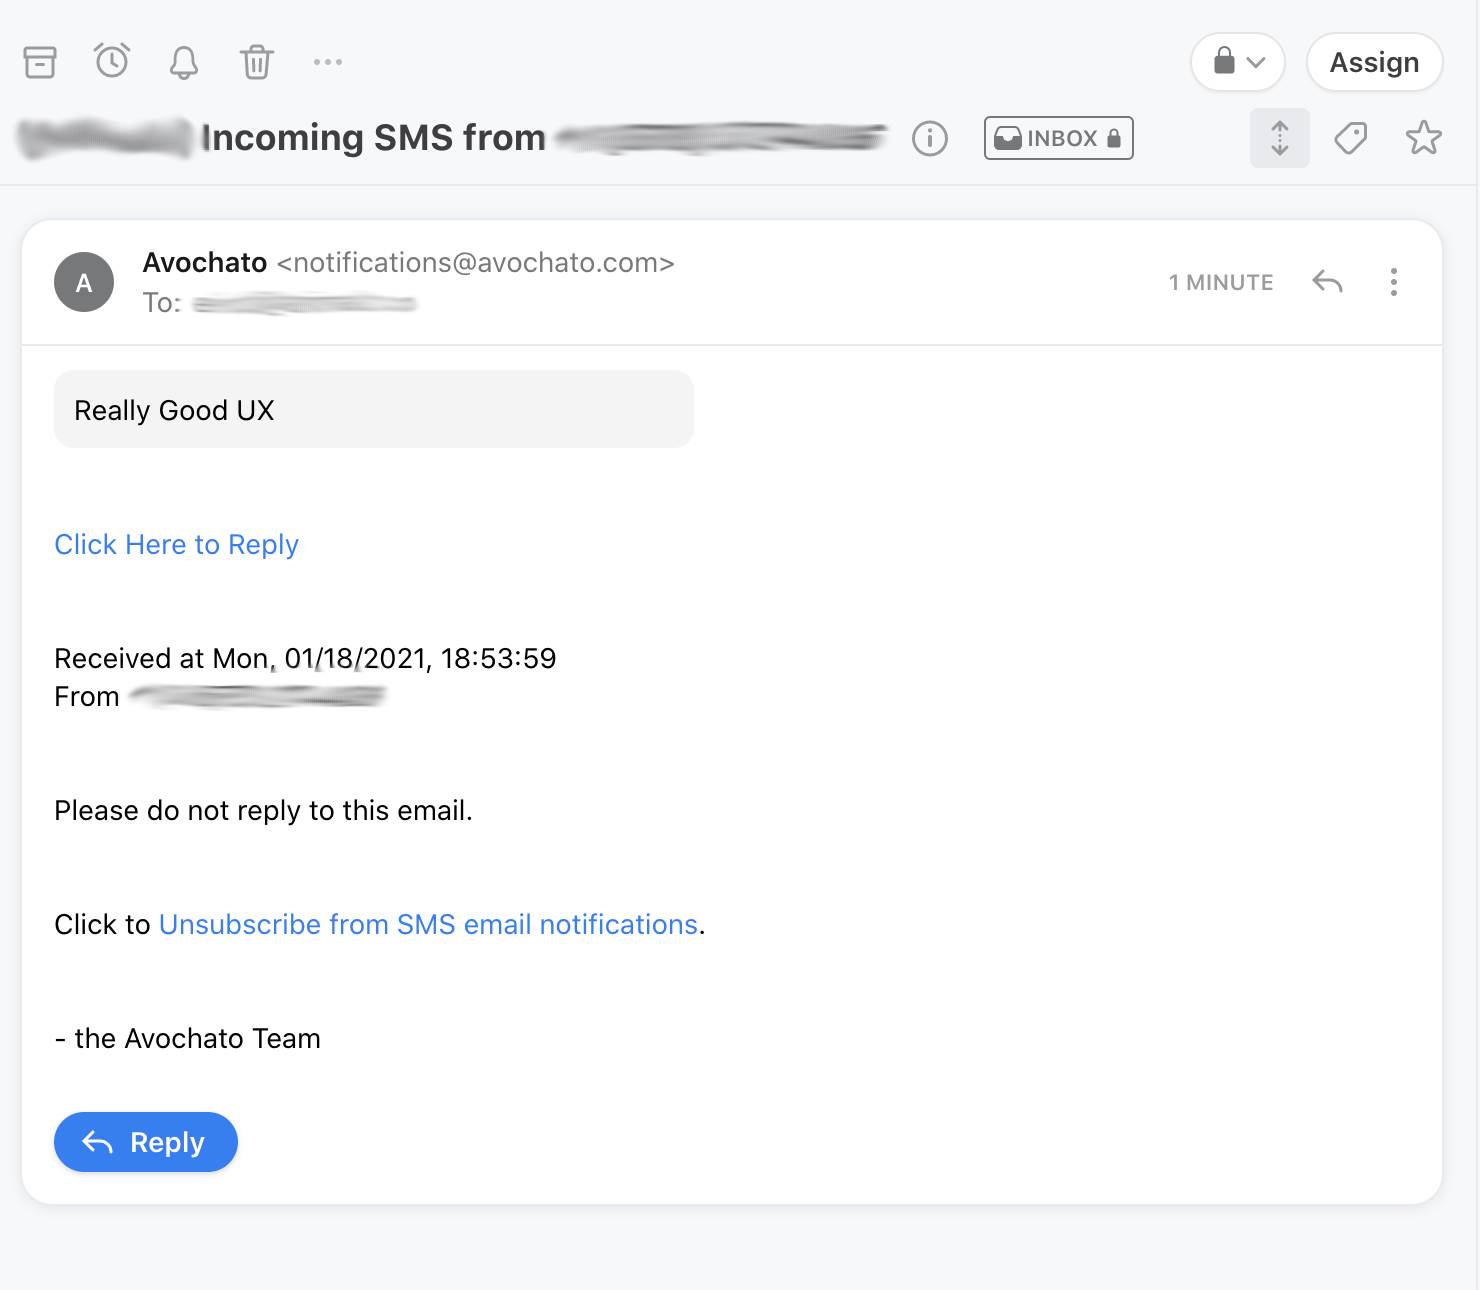
Task: Click the INBOX label badge
Action: [1059, 138]
